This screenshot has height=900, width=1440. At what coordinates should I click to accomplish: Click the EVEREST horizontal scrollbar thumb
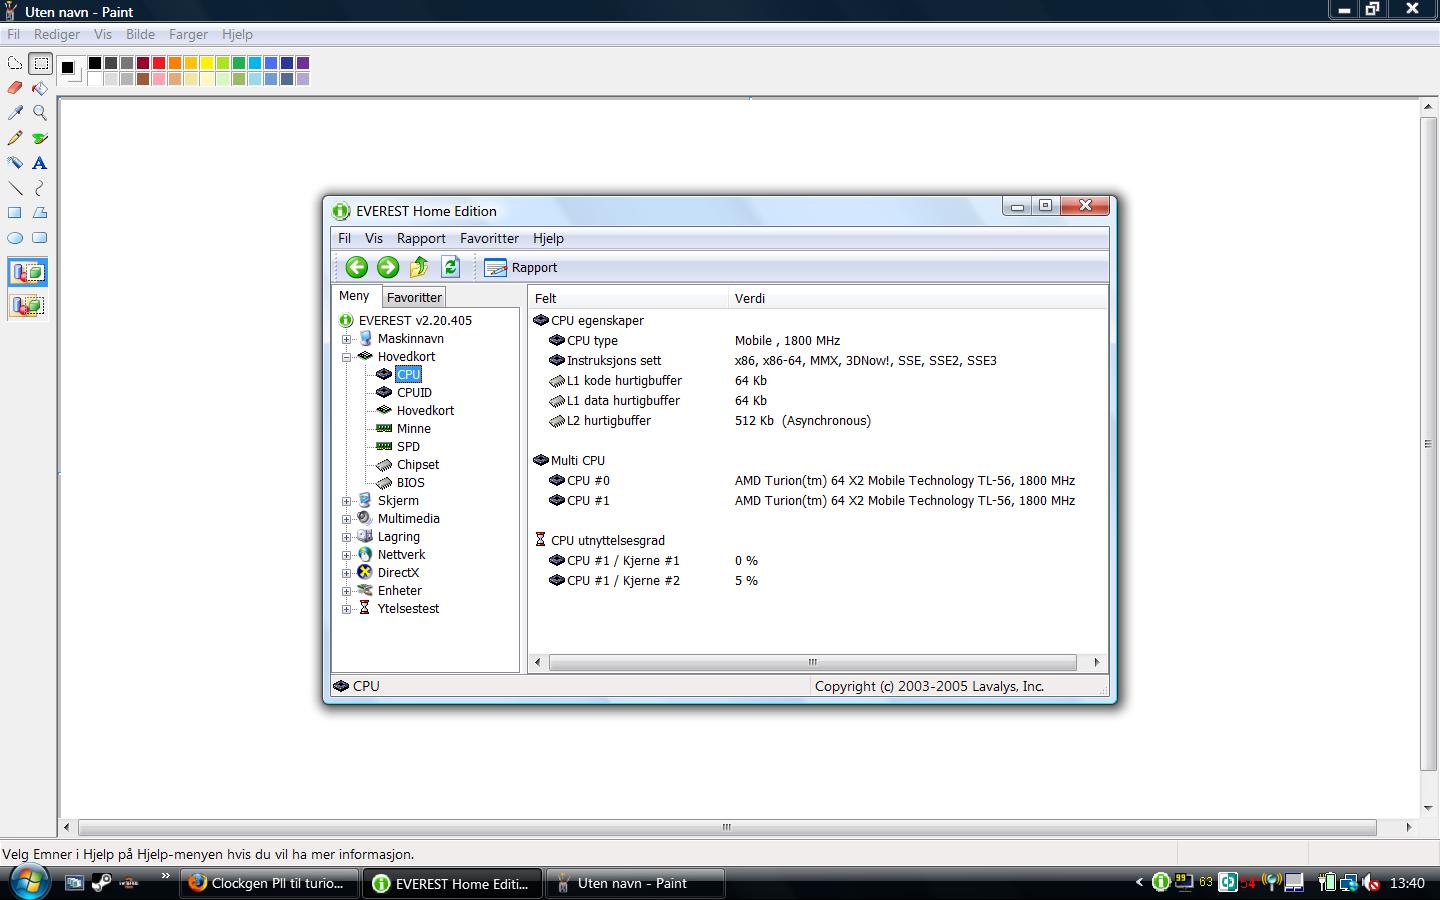(812, 662)
